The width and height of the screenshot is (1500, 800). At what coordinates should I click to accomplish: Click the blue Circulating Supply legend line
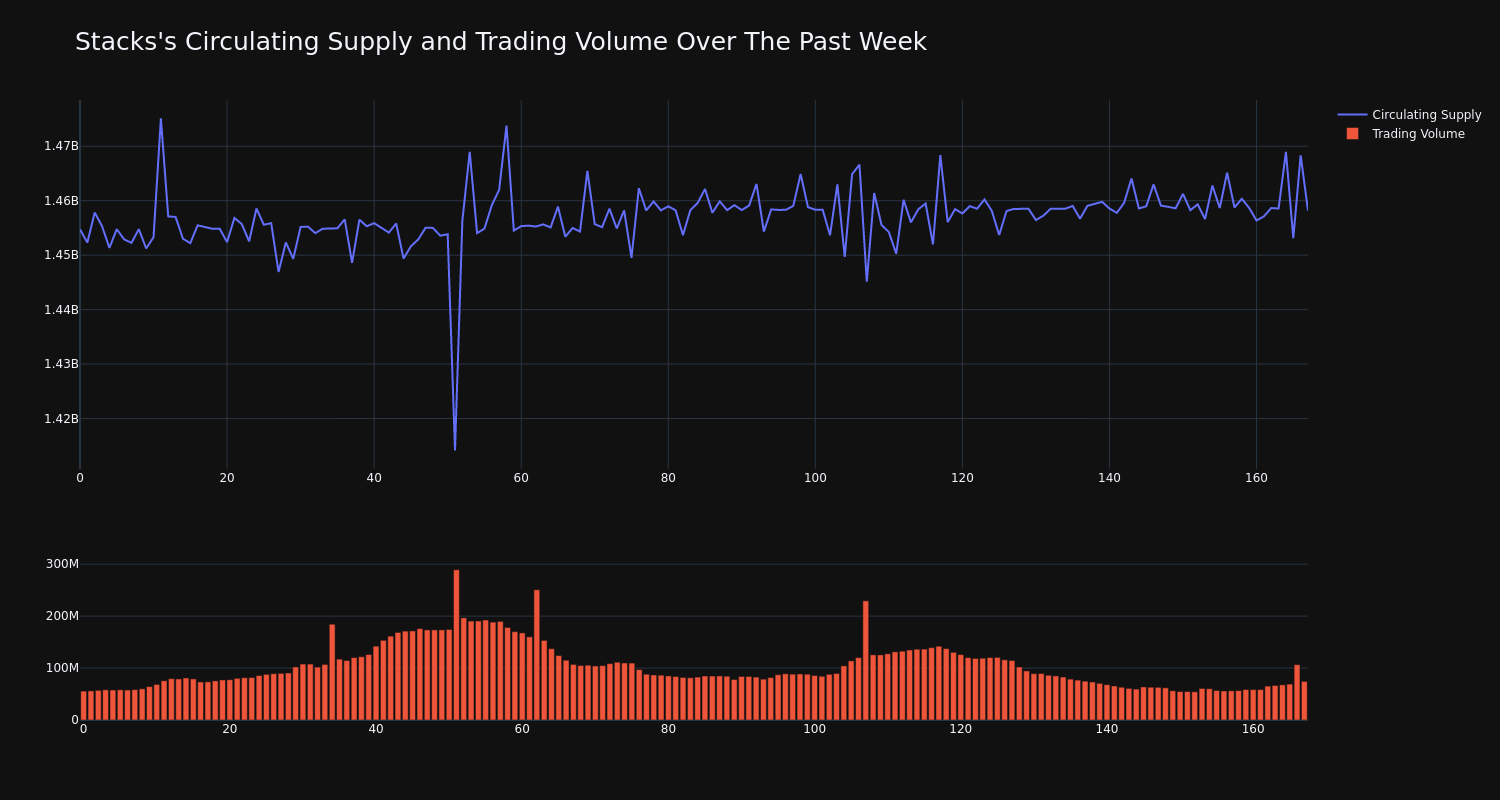click(1352, 115)
